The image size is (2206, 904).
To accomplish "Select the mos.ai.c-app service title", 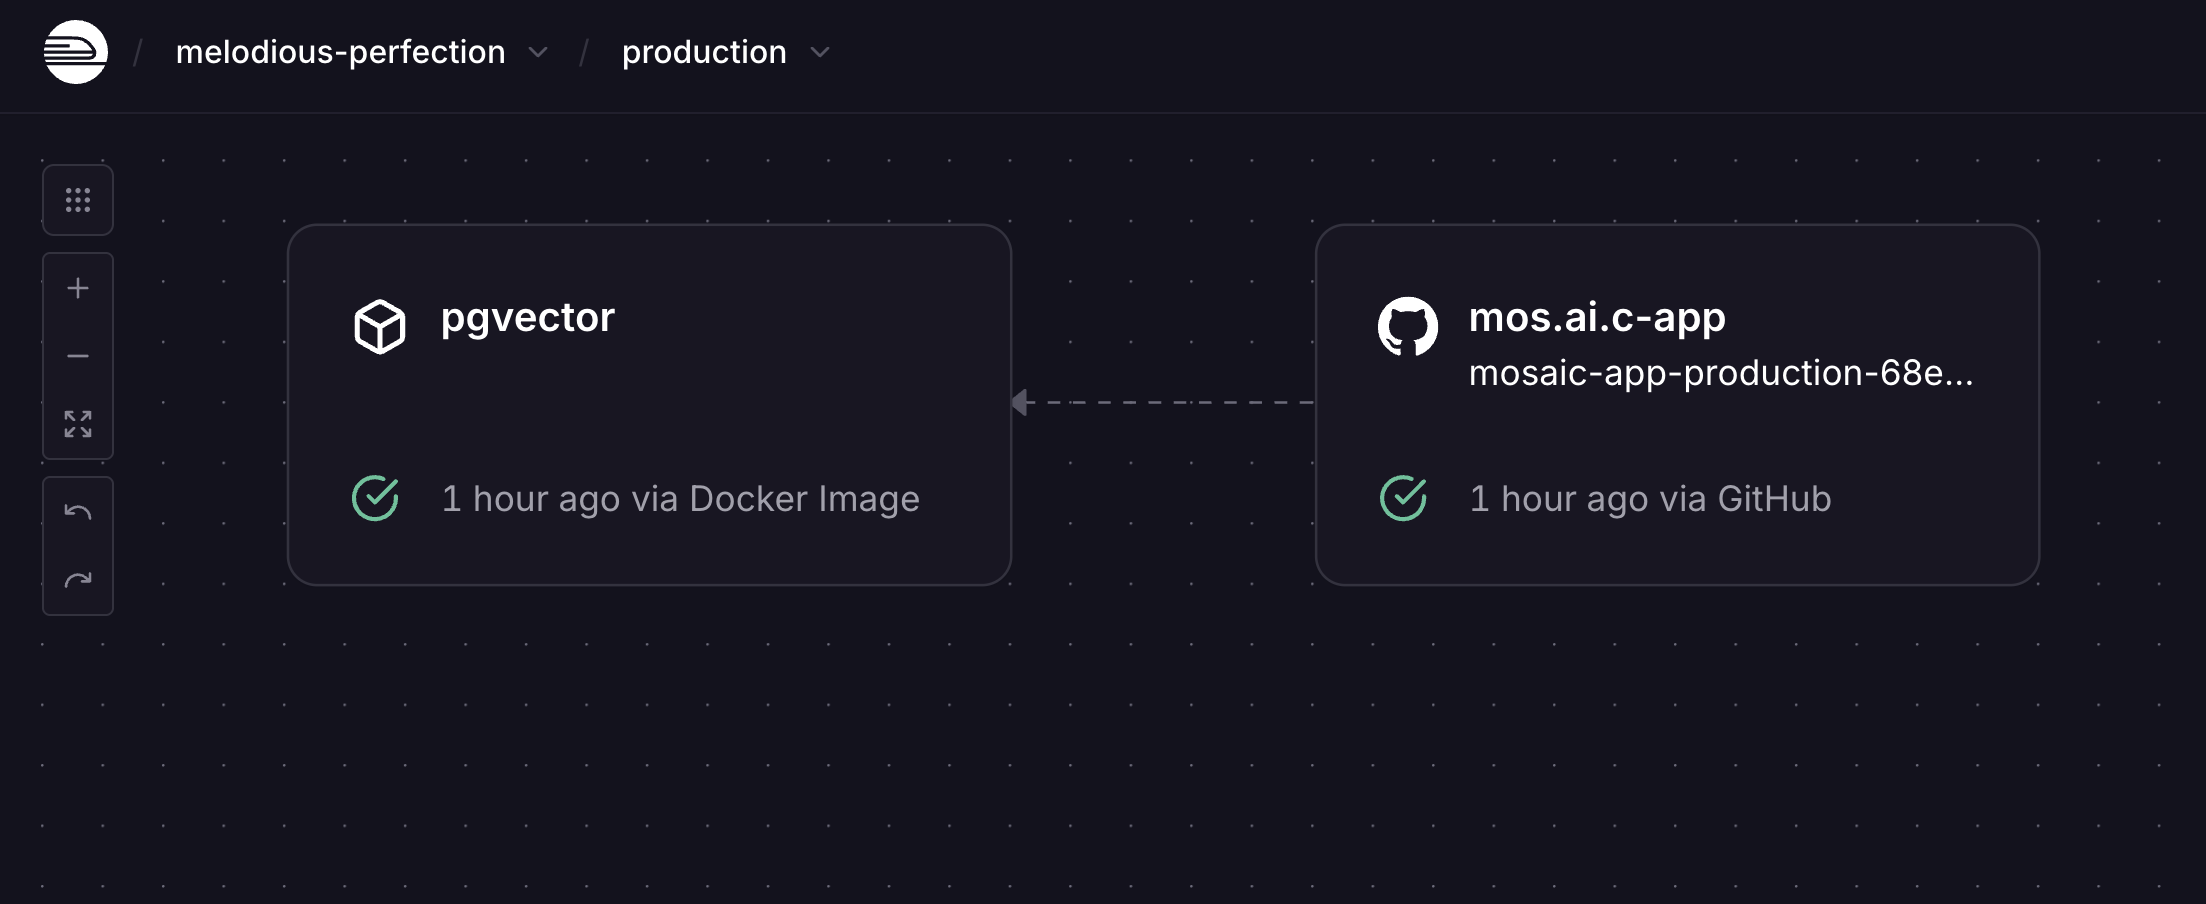I will coord(1597,318).
